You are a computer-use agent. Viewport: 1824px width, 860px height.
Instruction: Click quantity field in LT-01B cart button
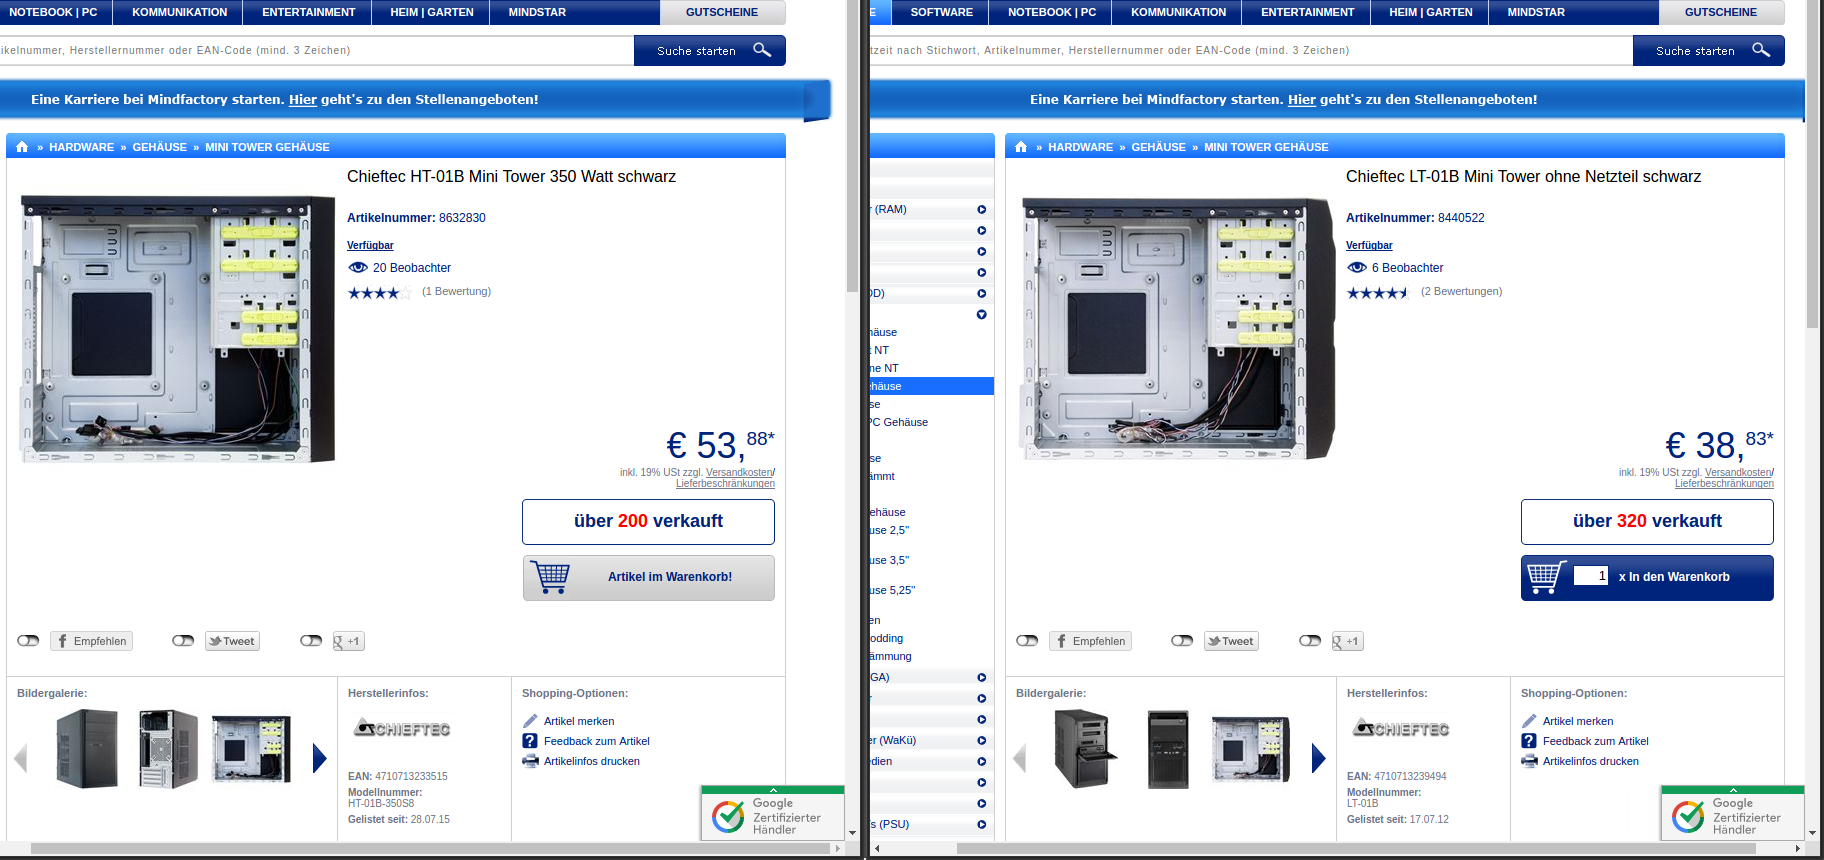(1590, 576)
